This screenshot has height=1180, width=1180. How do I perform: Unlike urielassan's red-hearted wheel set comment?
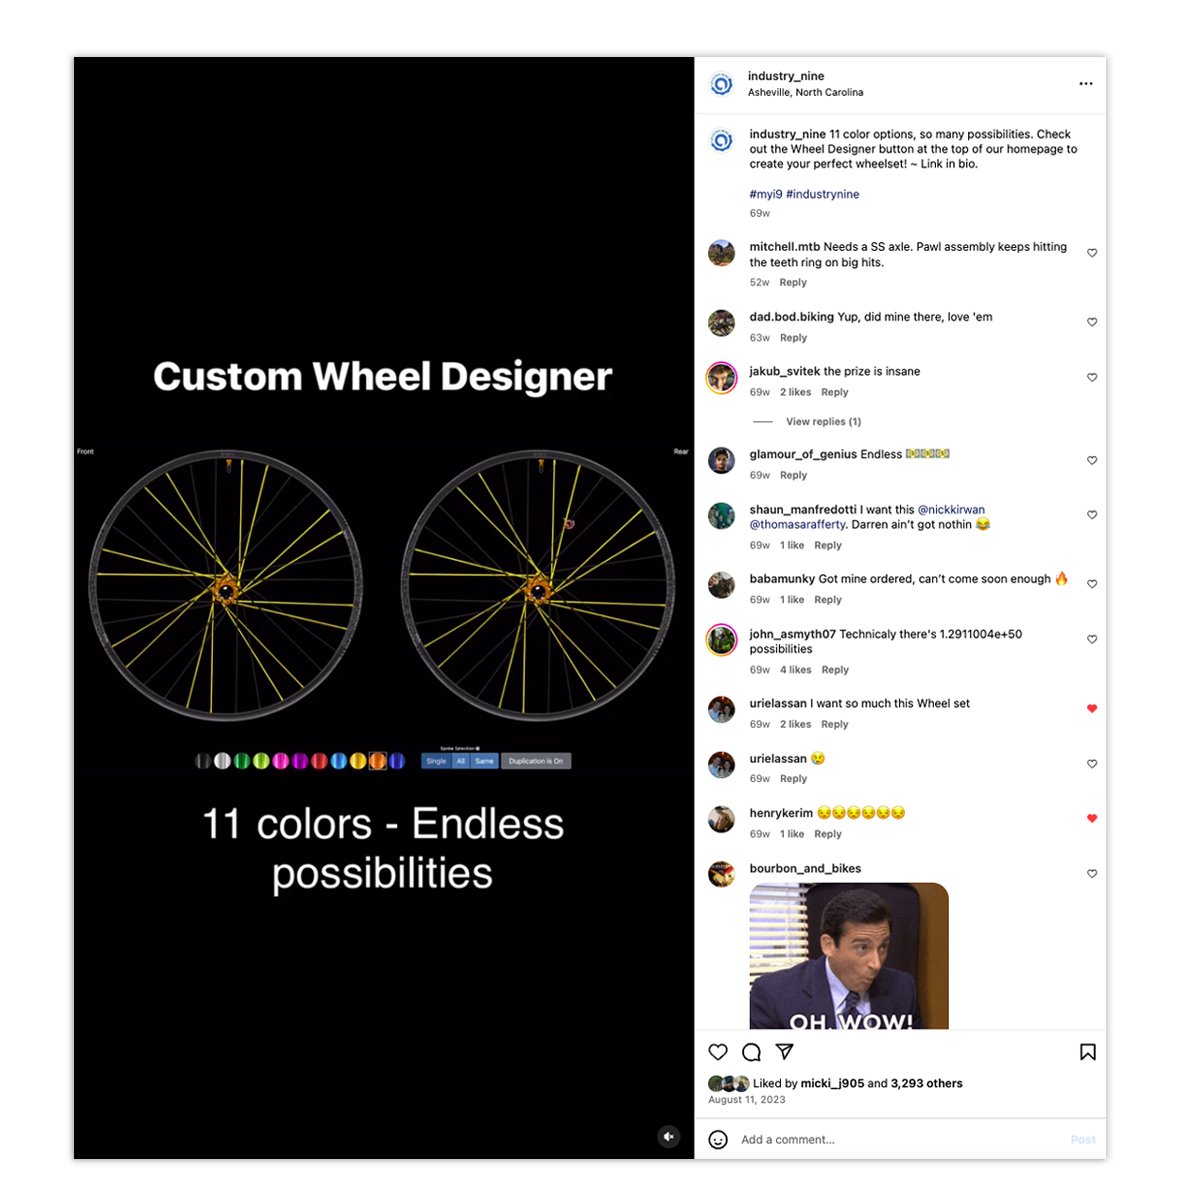tap(1092, 708)
